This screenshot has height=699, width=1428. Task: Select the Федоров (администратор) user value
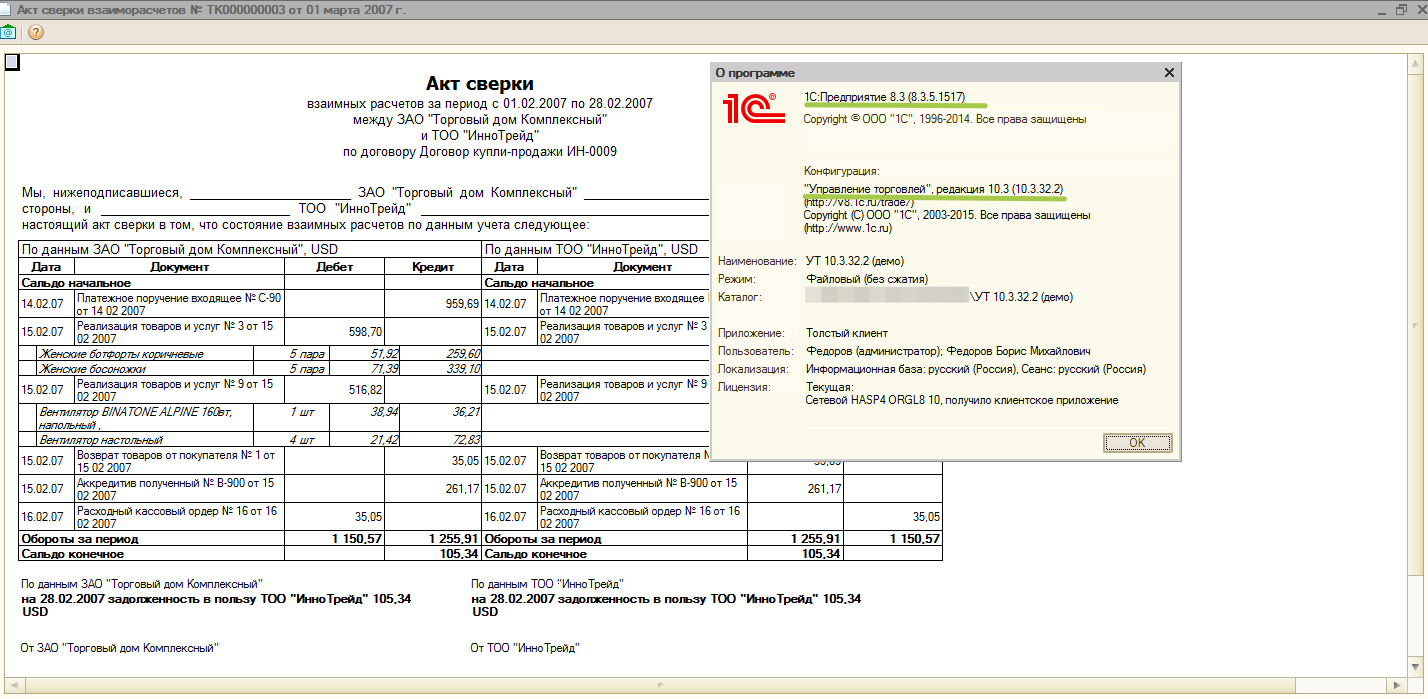point(948,351)
